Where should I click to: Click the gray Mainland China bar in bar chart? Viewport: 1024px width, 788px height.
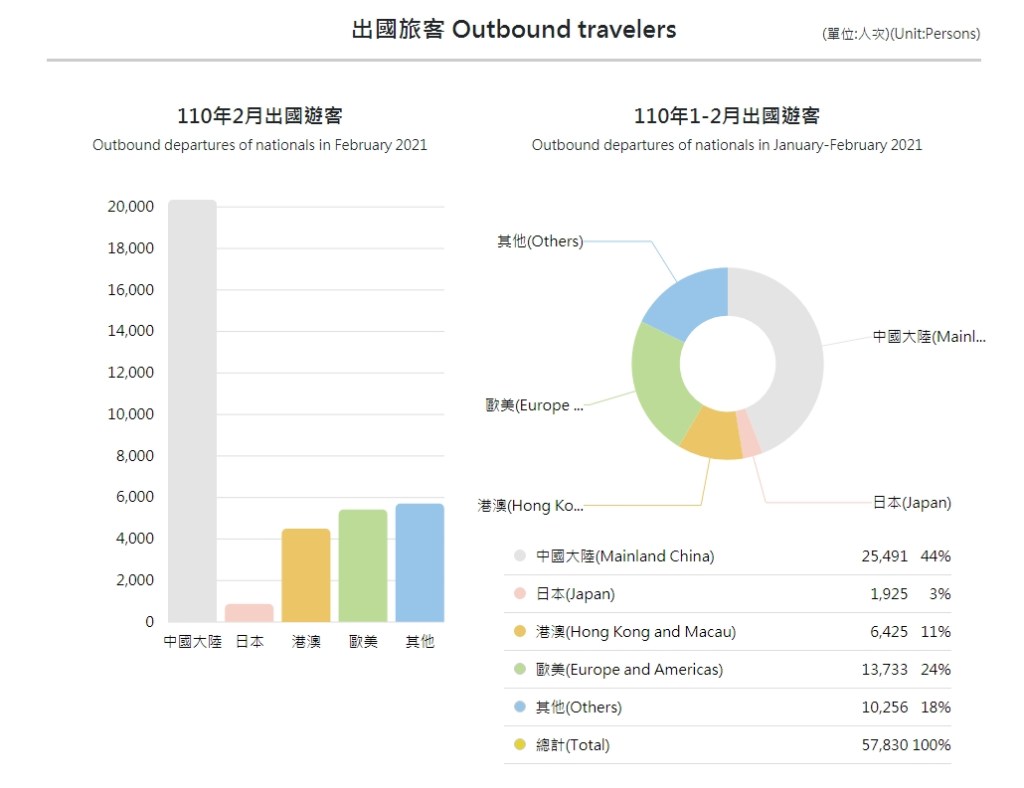click(x=192, y=410)
